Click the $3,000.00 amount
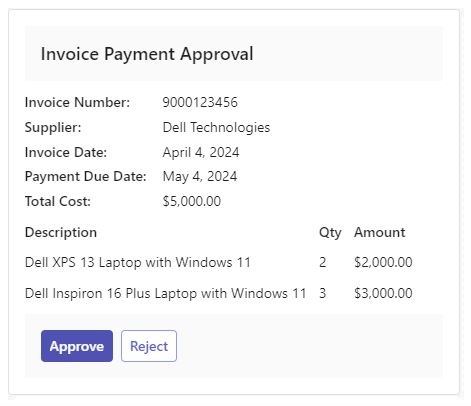This screenshot has height=406, width=471. [383, 293]
